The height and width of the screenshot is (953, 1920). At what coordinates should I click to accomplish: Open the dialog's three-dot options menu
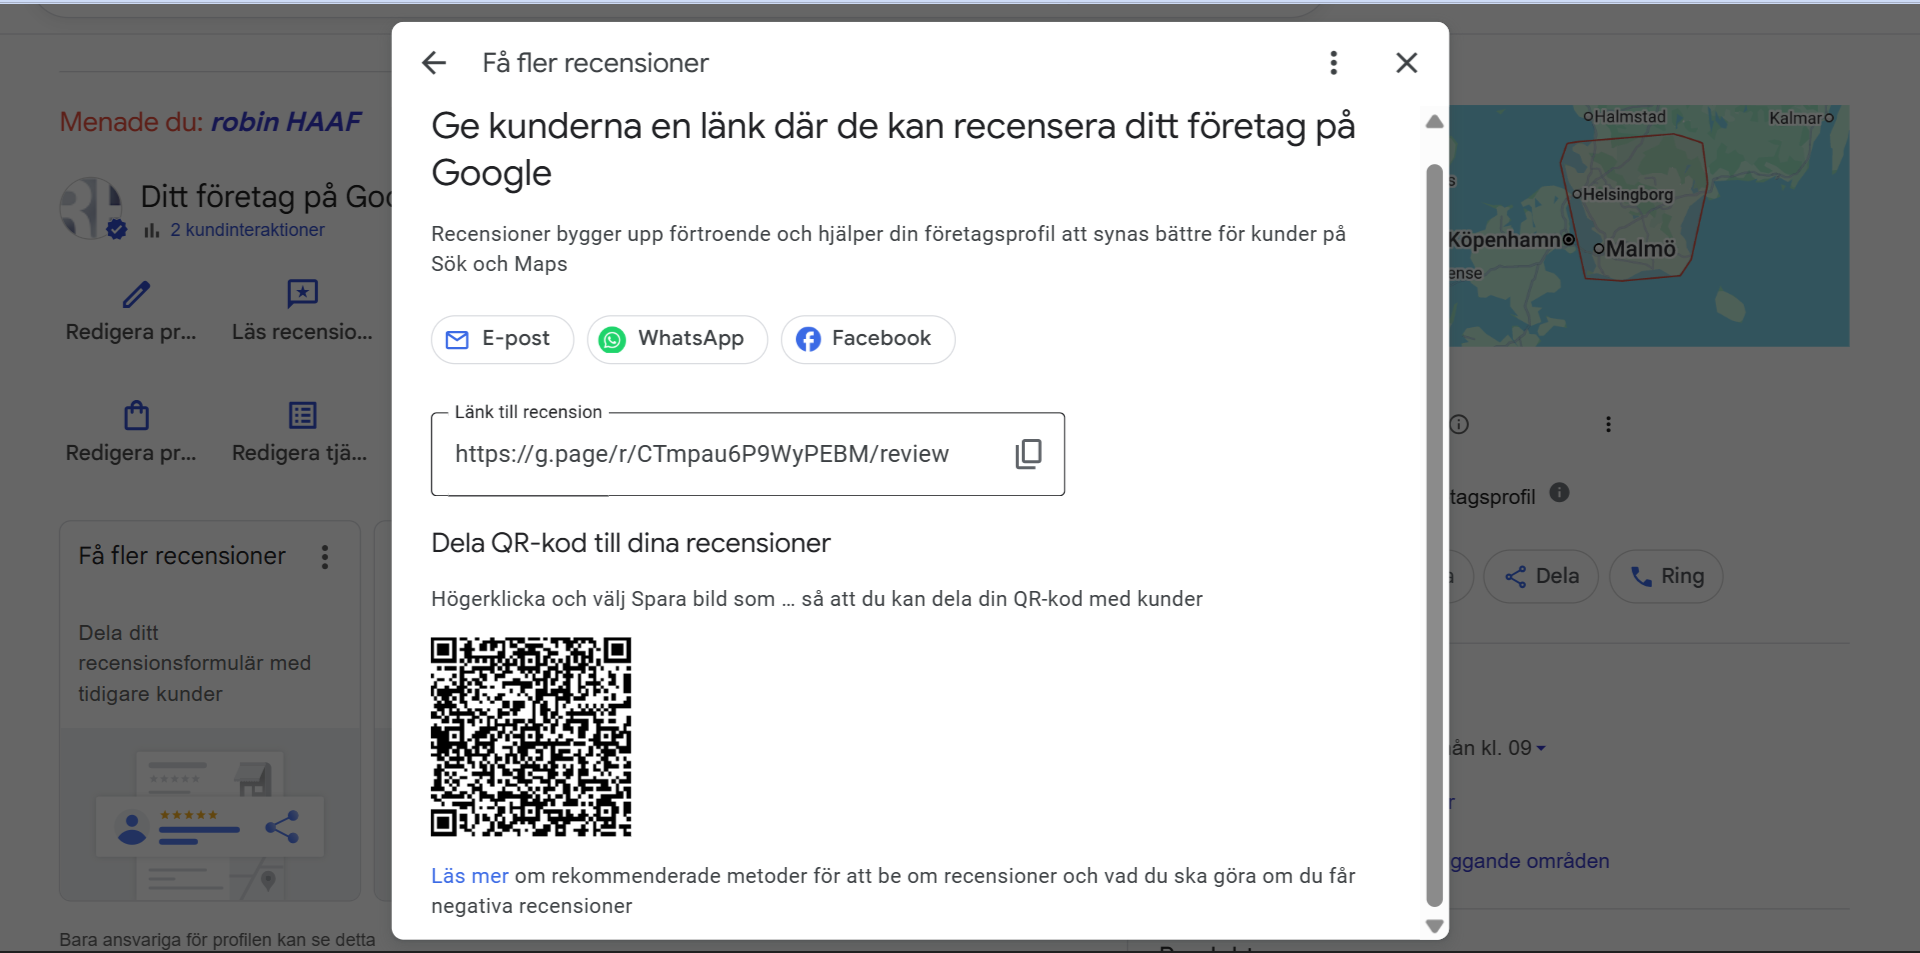(1333, 63)
